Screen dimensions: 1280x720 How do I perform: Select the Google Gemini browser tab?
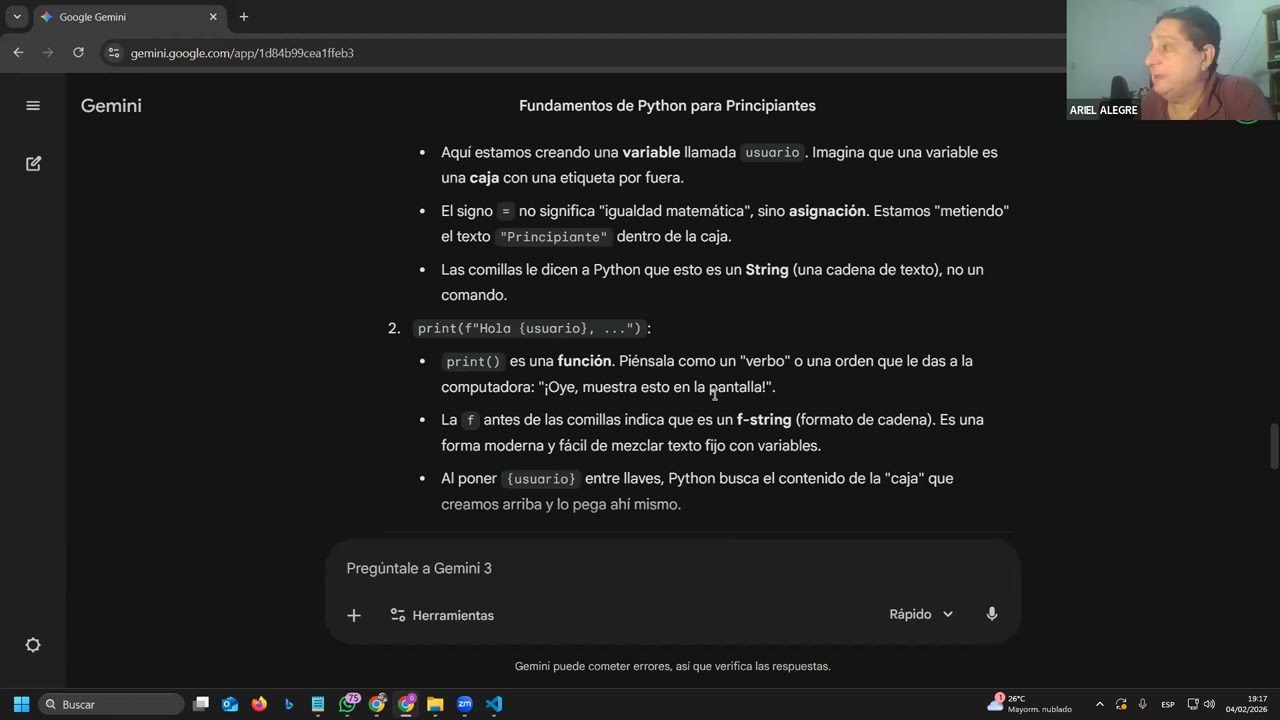(128, 17)
